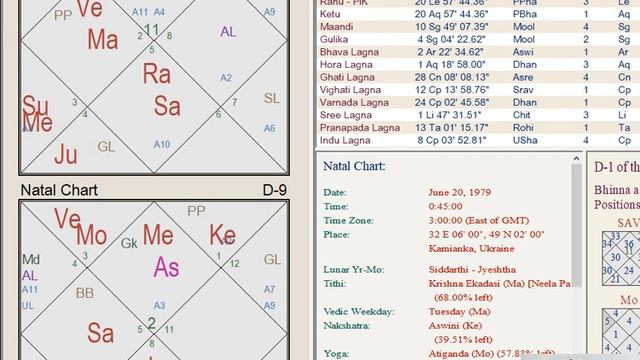Select the Sree Lagna row name
This screenshot has width=640, height=360.
(x=346, y=115)
